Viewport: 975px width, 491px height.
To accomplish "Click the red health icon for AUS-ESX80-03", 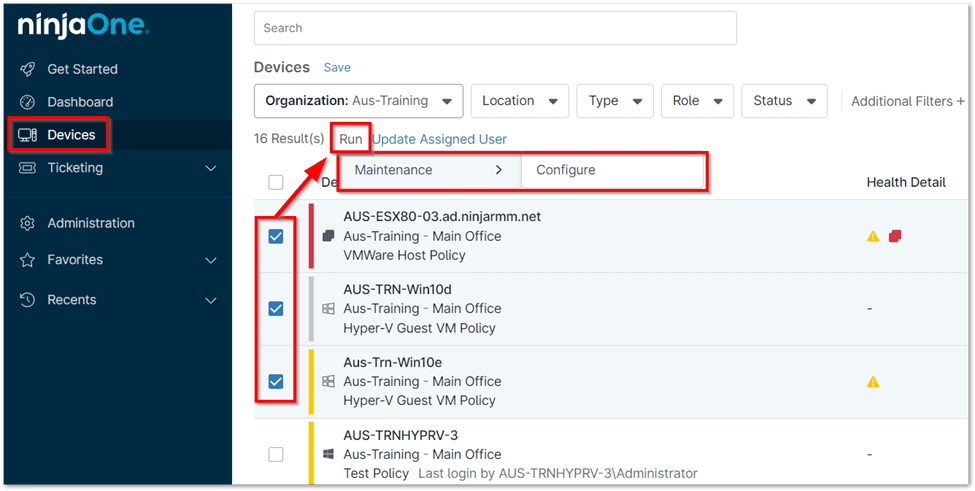I will [895, 236].
